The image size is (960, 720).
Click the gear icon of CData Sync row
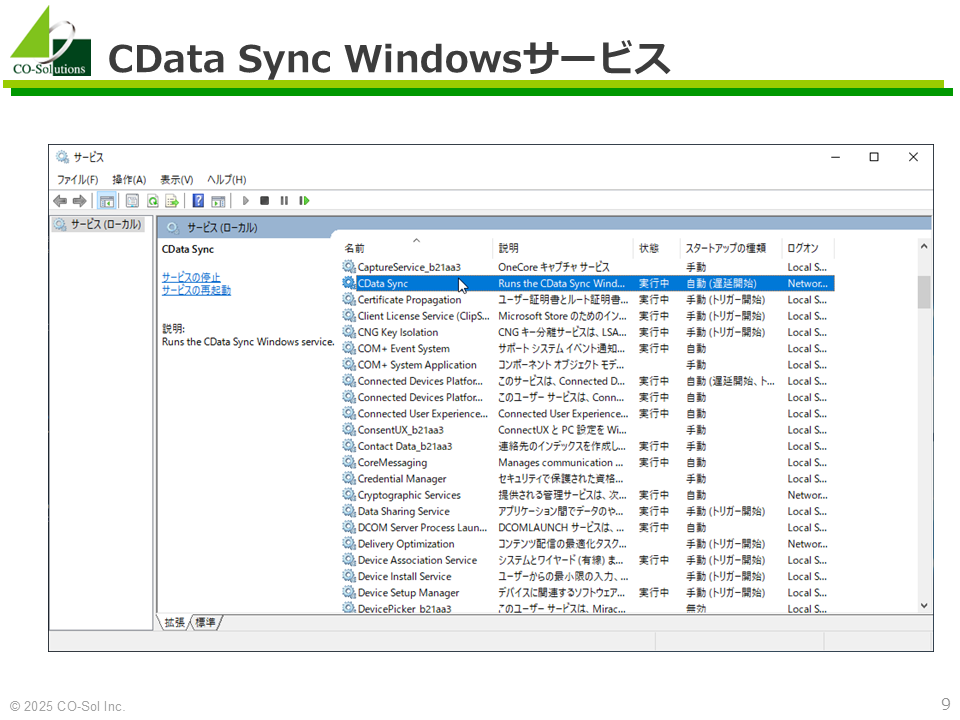point(349,283)
